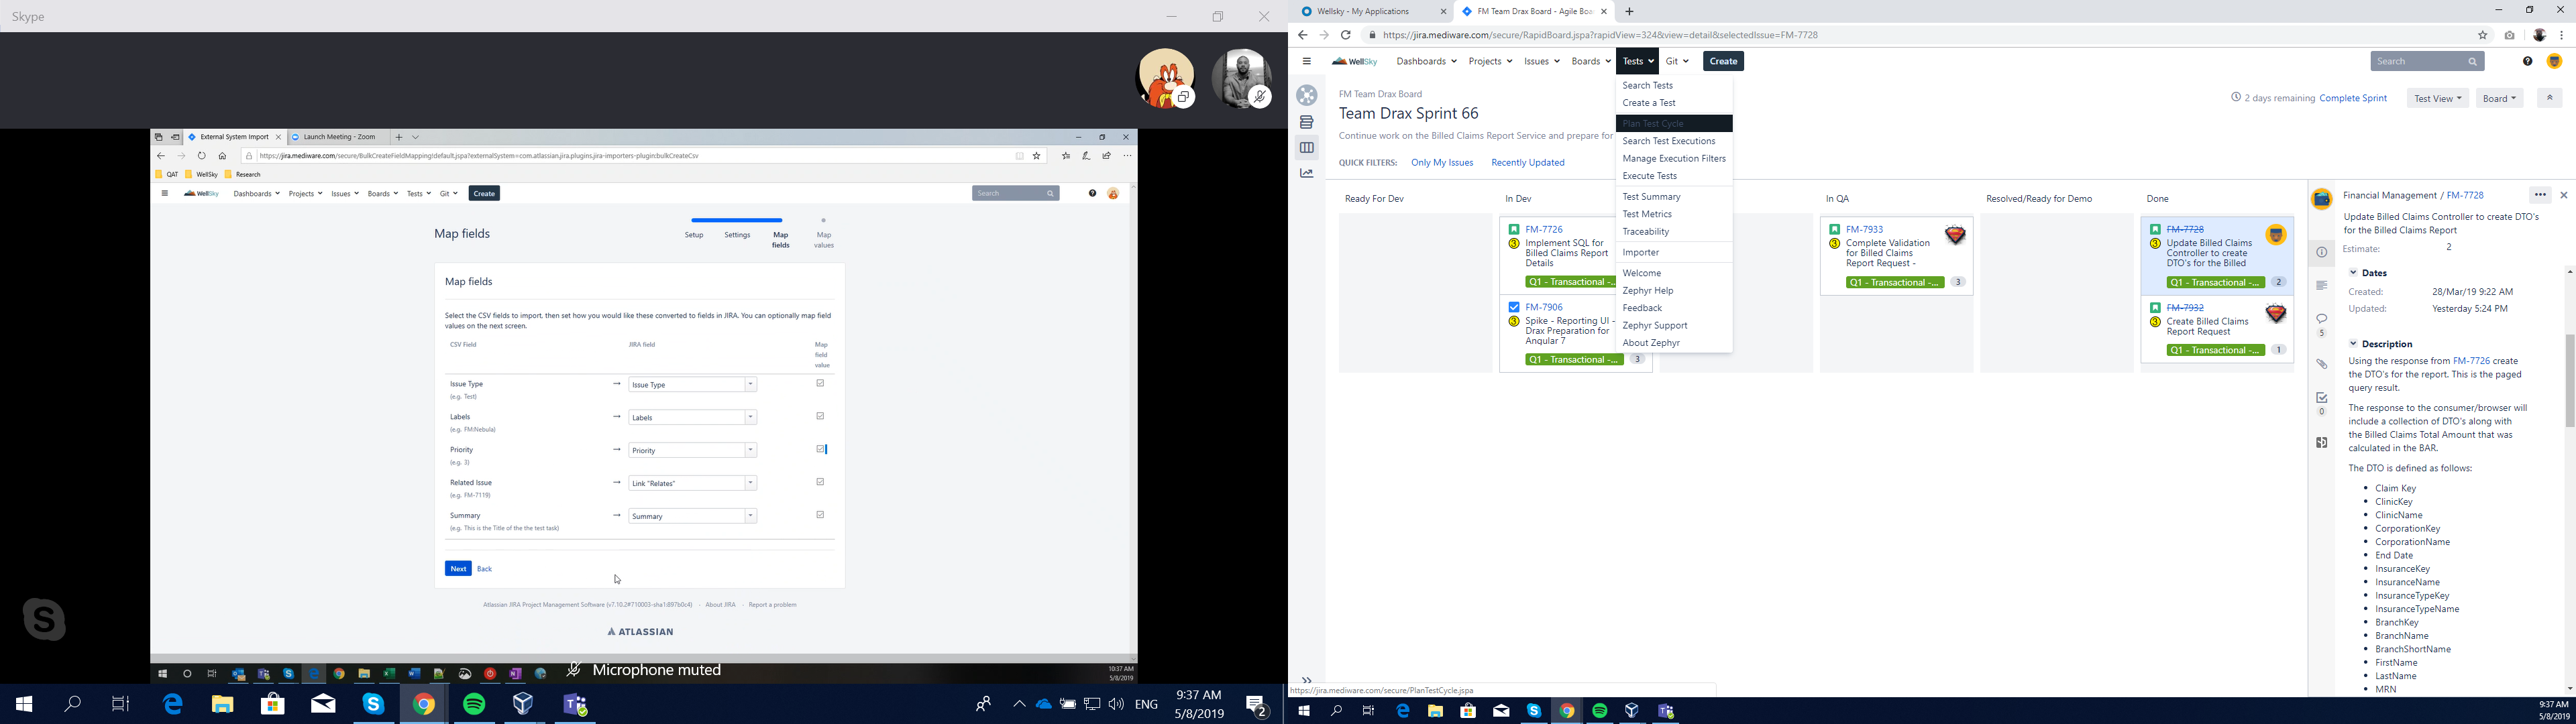Select the Active sprints board icon in sidebar
The width and height of the screenshot is (2576, 724).
click(1306, 148)
